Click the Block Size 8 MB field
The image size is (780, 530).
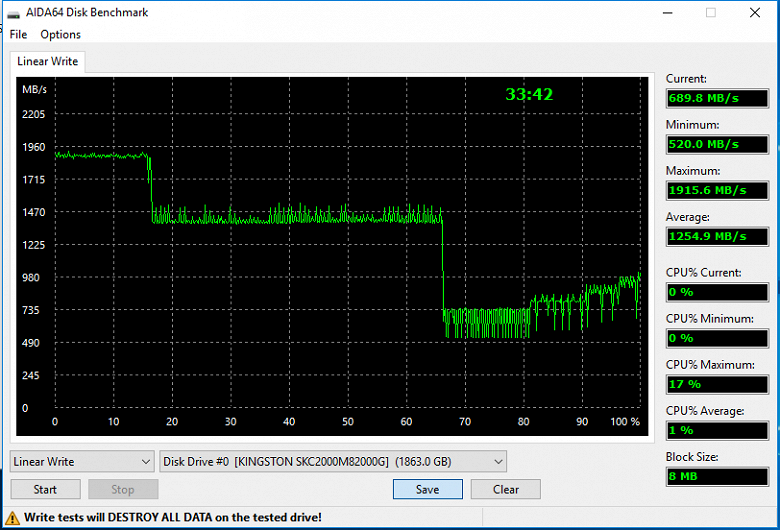(717, 476)
